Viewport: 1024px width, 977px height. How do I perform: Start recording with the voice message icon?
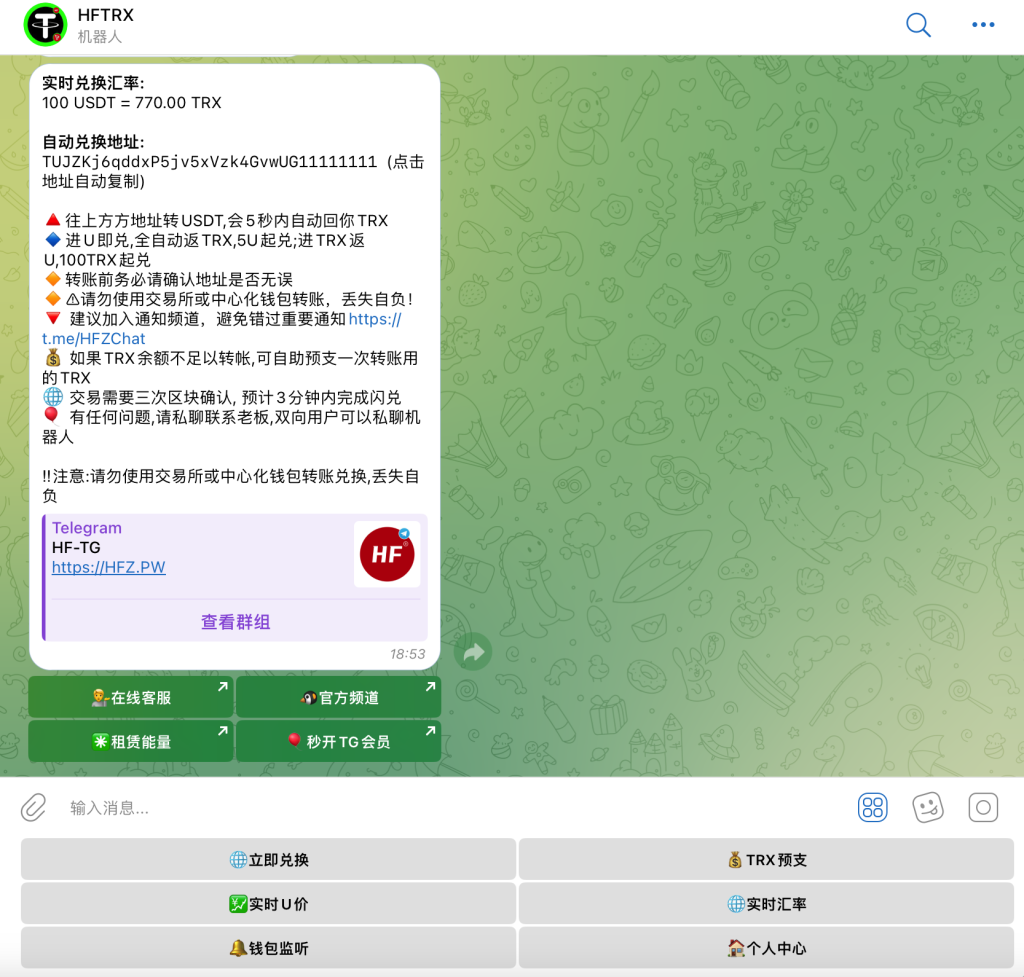(x=983, y=807)
